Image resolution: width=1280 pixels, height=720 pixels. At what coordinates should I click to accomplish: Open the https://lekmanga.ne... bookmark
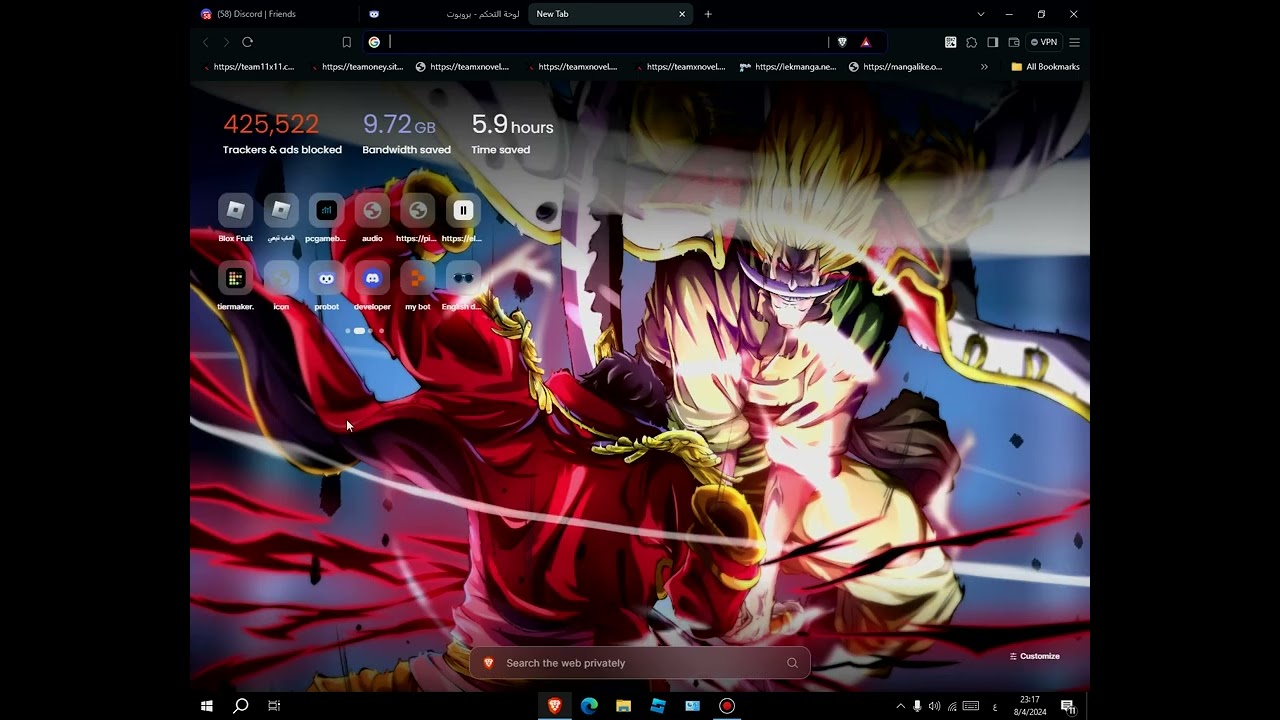pos(788,67)
